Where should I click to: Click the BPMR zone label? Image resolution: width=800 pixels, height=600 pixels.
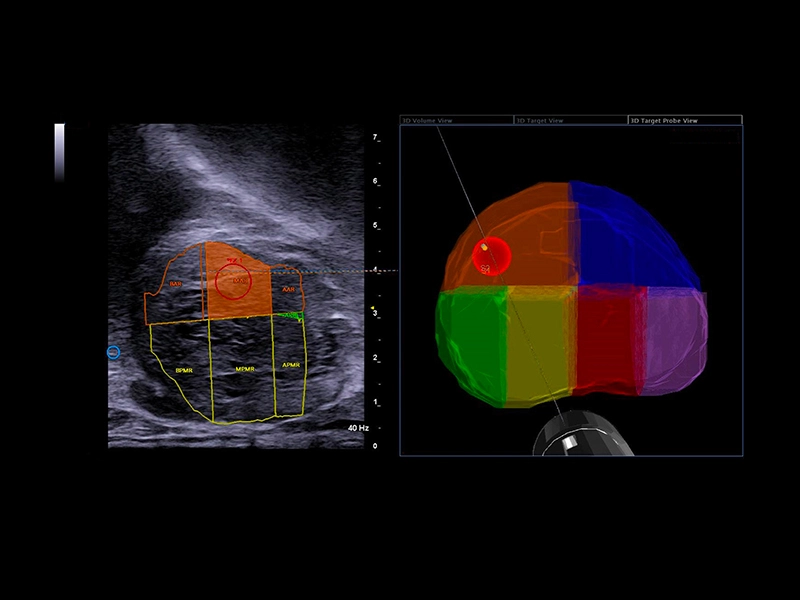(x=183, y=369)
